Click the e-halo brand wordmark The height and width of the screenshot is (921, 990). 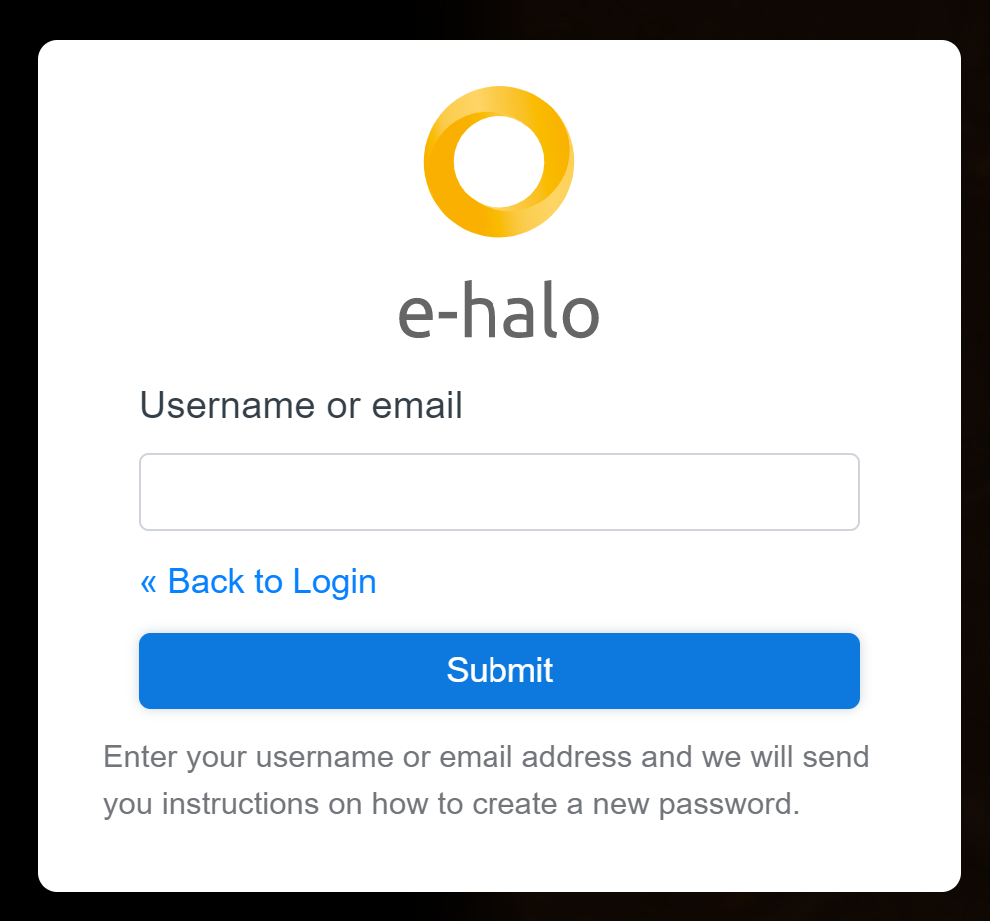(x=499, y=312)
